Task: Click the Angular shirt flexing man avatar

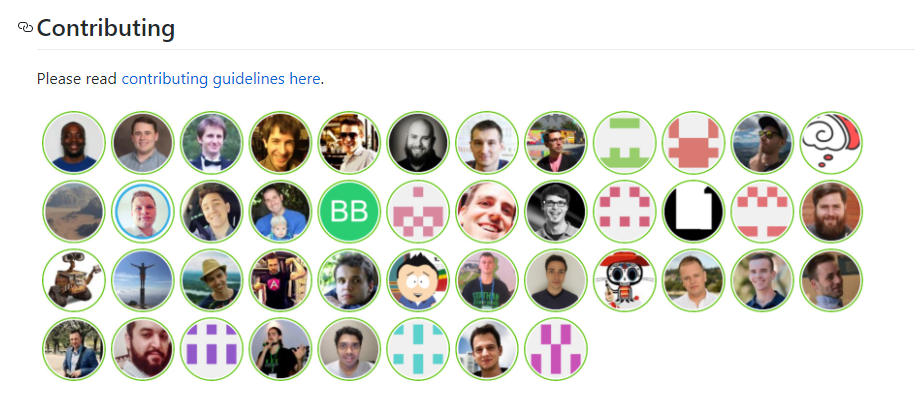Action: (x=280, y=280)
